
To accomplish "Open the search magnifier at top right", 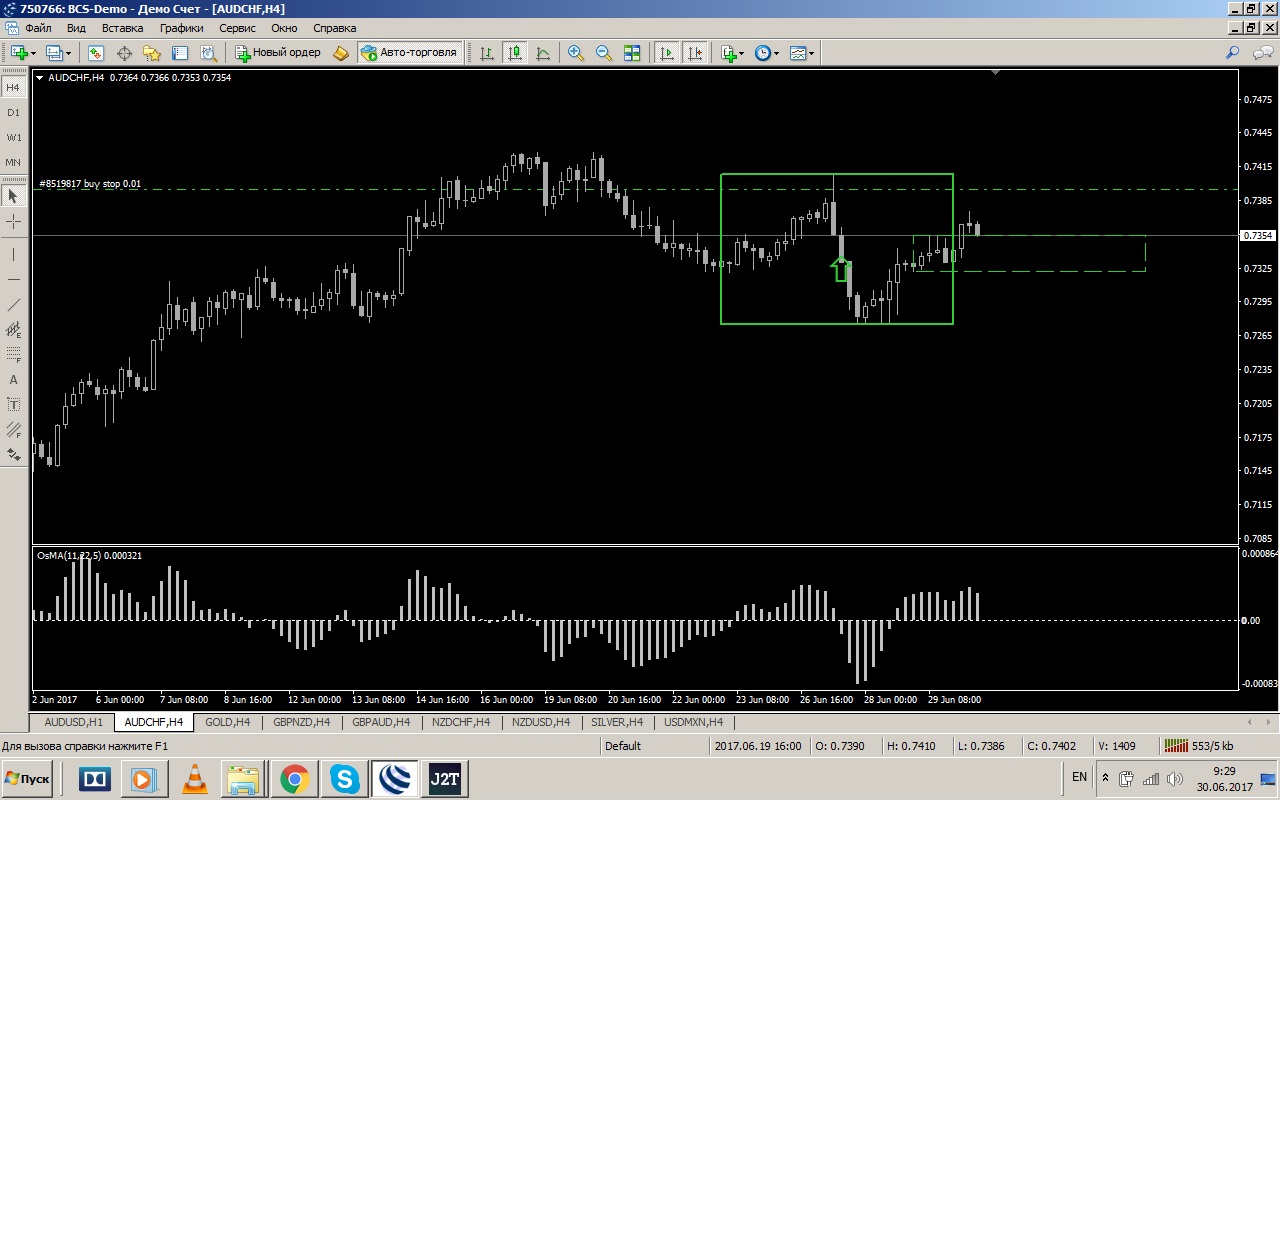I will coord(1233,53).
